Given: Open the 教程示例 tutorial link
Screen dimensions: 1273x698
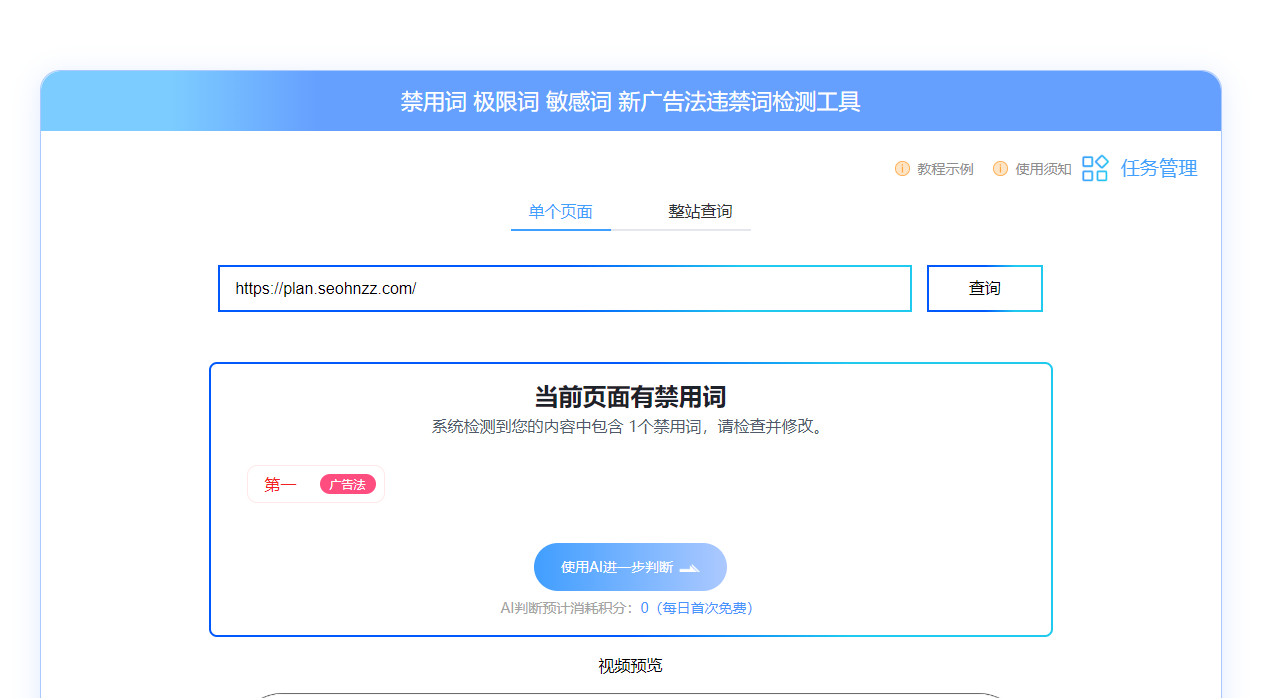Looking at the screenshot, I should [943, 168].
